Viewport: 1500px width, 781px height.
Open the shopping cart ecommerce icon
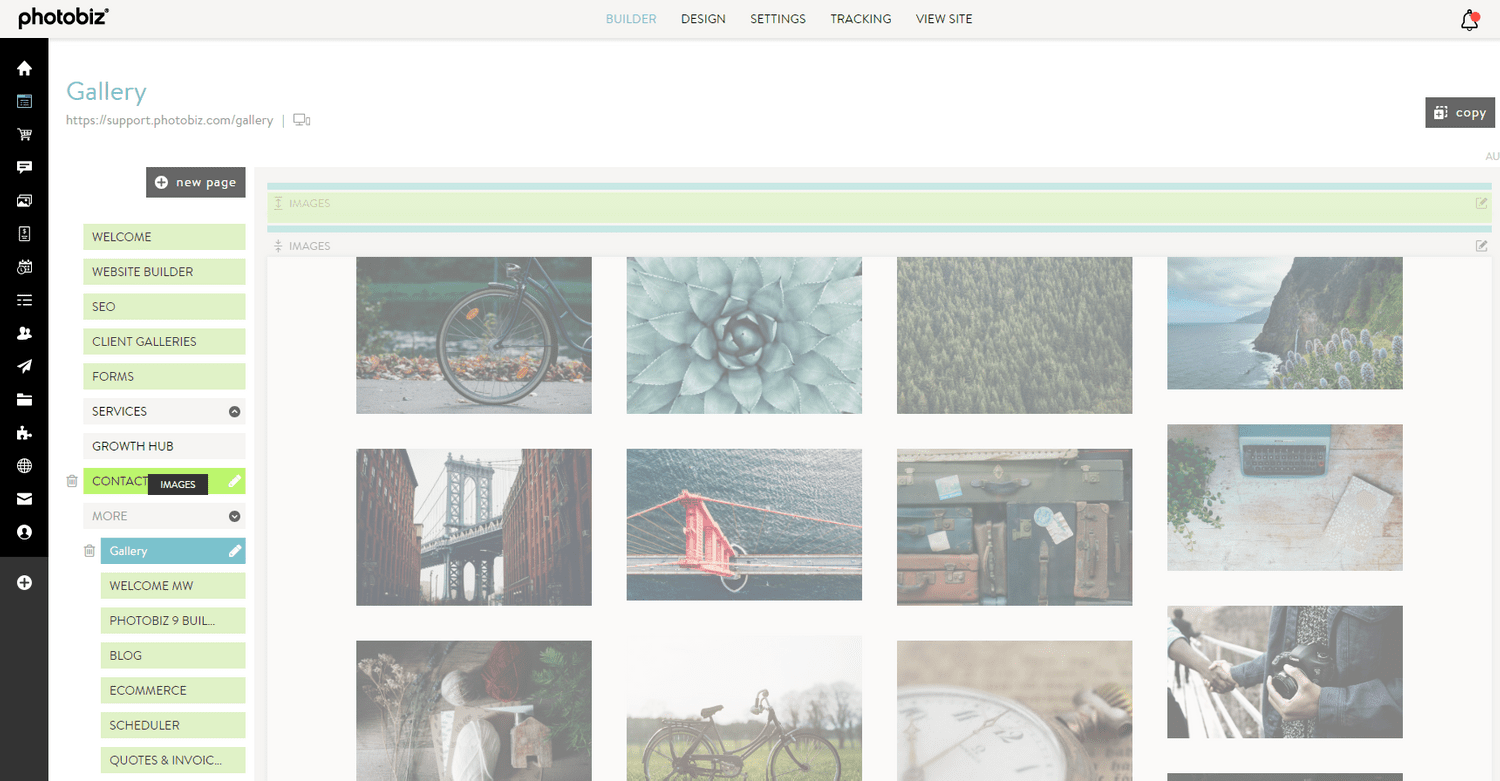click(24, 134)
